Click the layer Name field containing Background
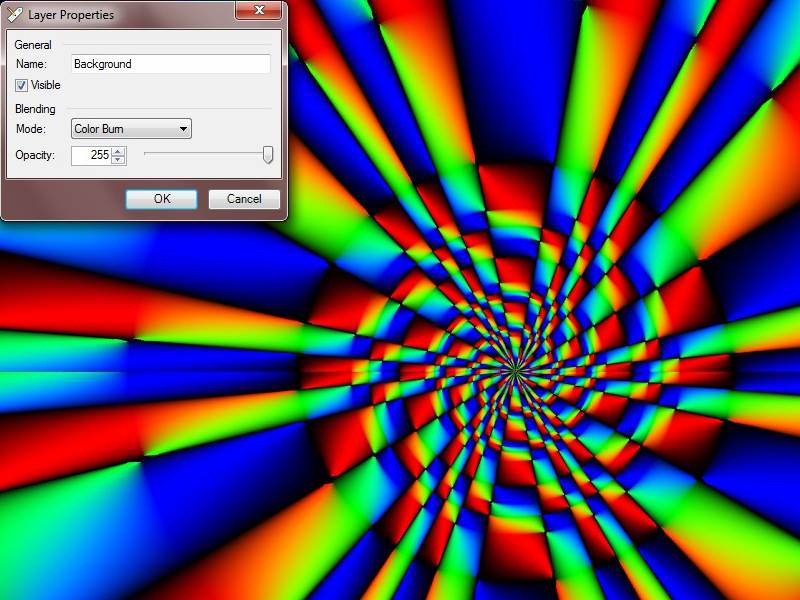 pos(170,64)
